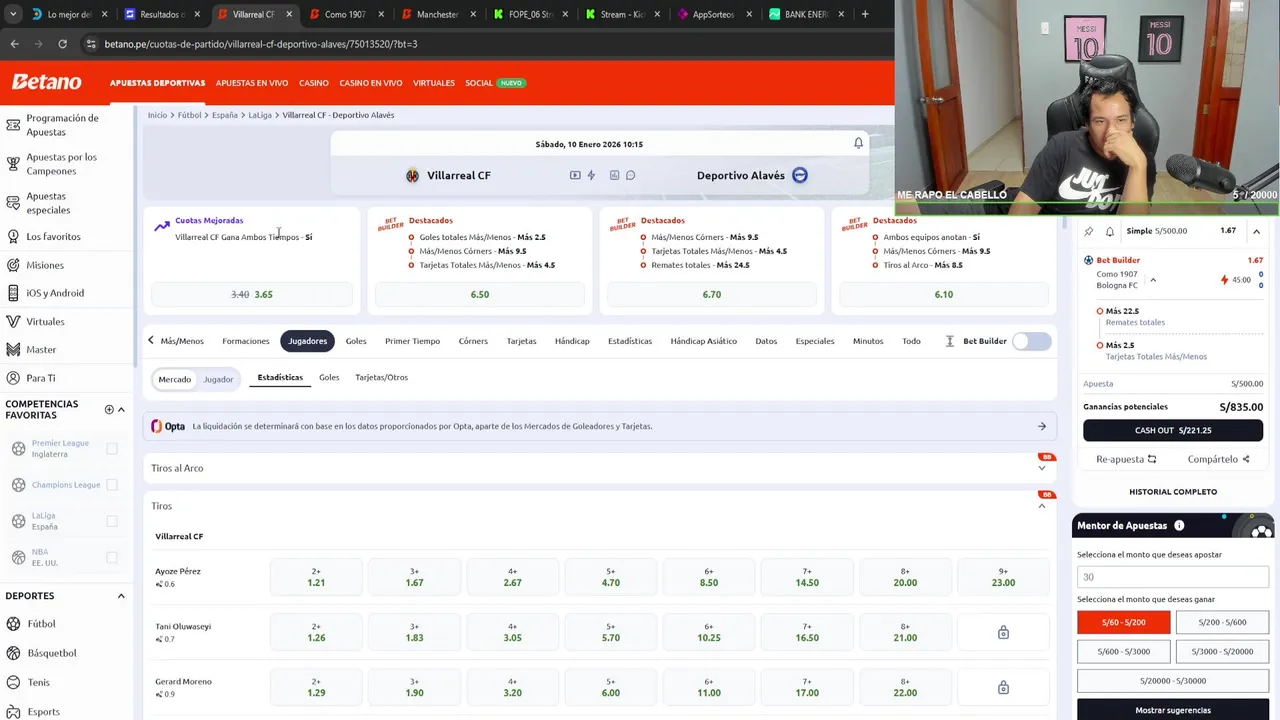Open Historial Completo link
1280x720 pixels.
(x=1173, y=492)
